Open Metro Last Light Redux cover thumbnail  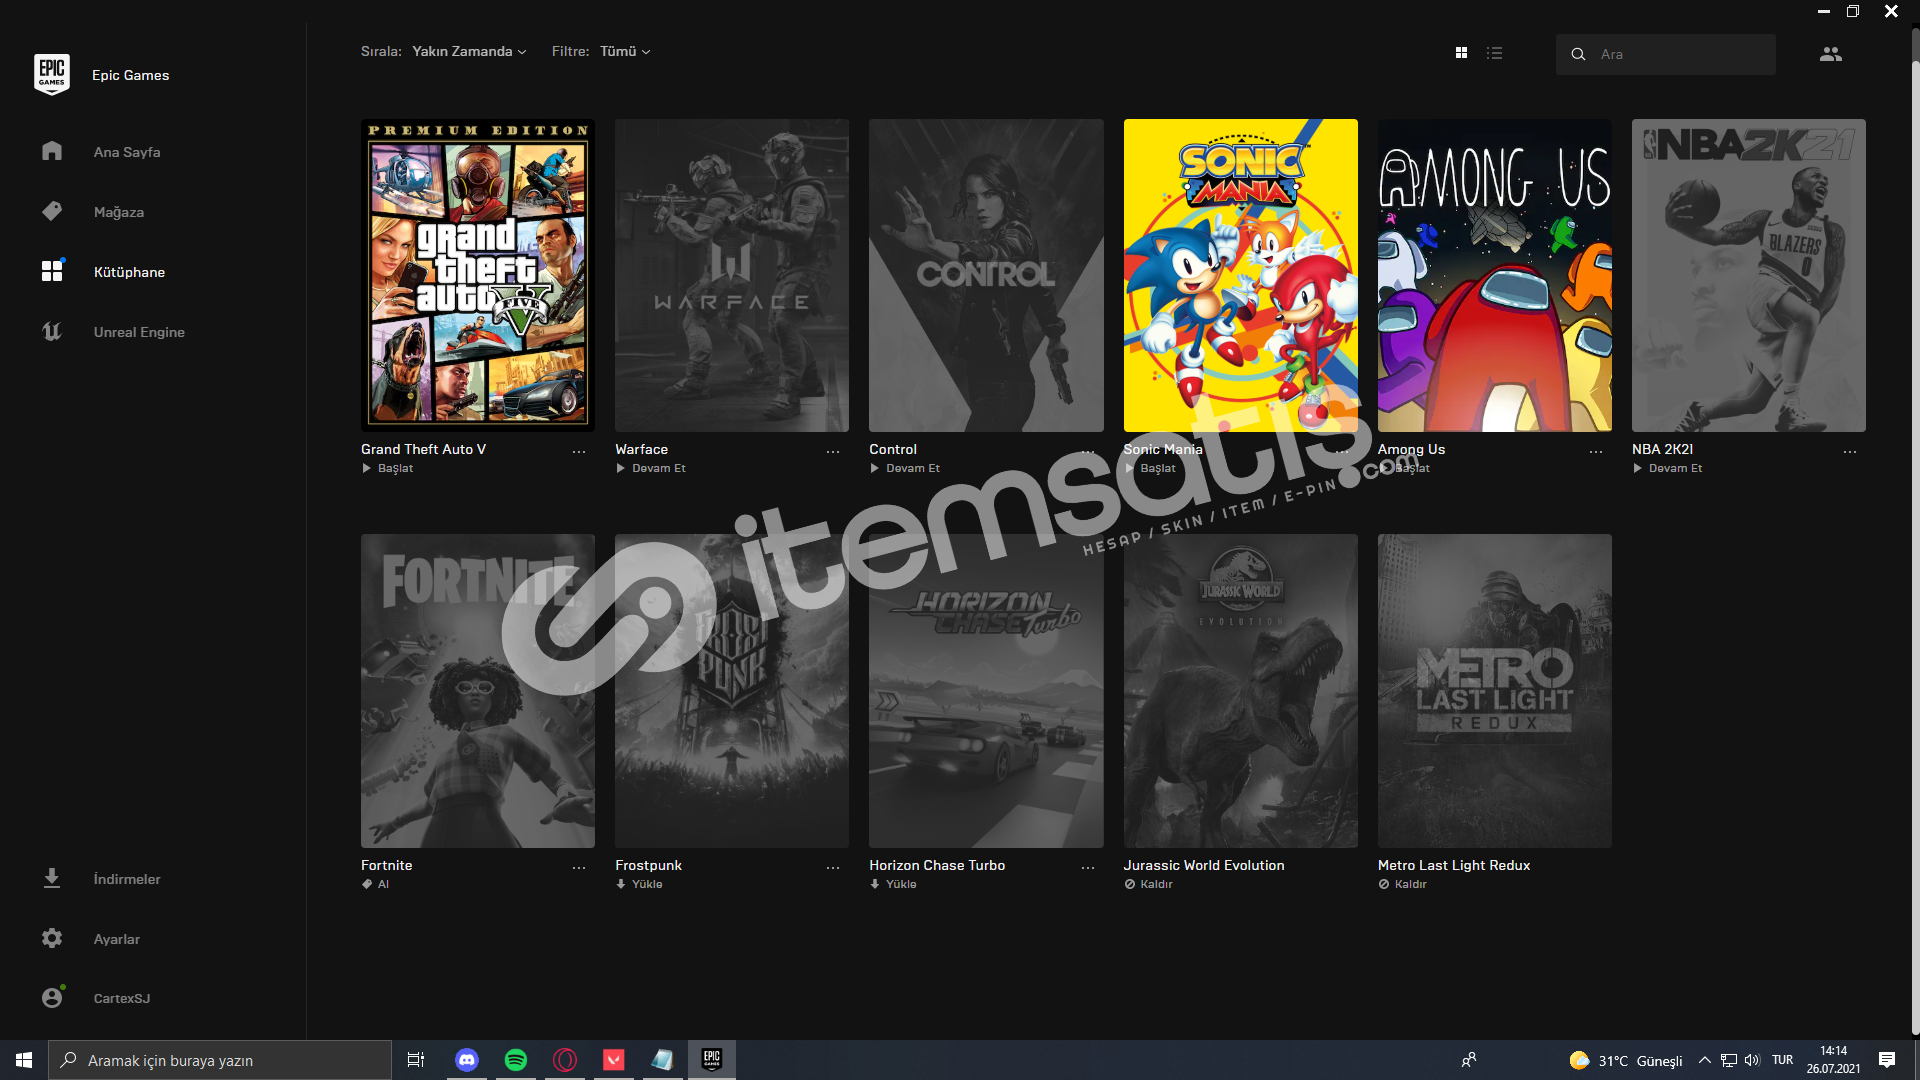pos(1495,691)
